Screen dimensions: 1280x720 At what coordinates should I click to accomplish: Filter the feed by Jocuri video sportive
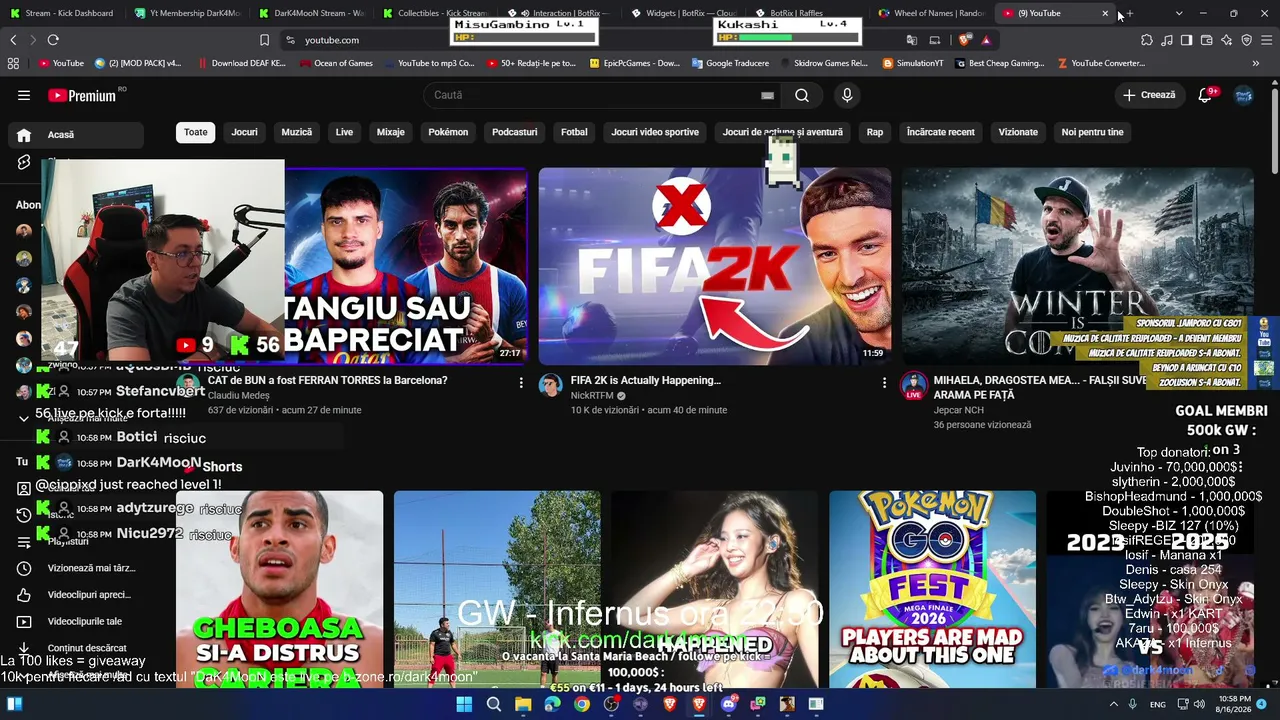tap(655, 132)
